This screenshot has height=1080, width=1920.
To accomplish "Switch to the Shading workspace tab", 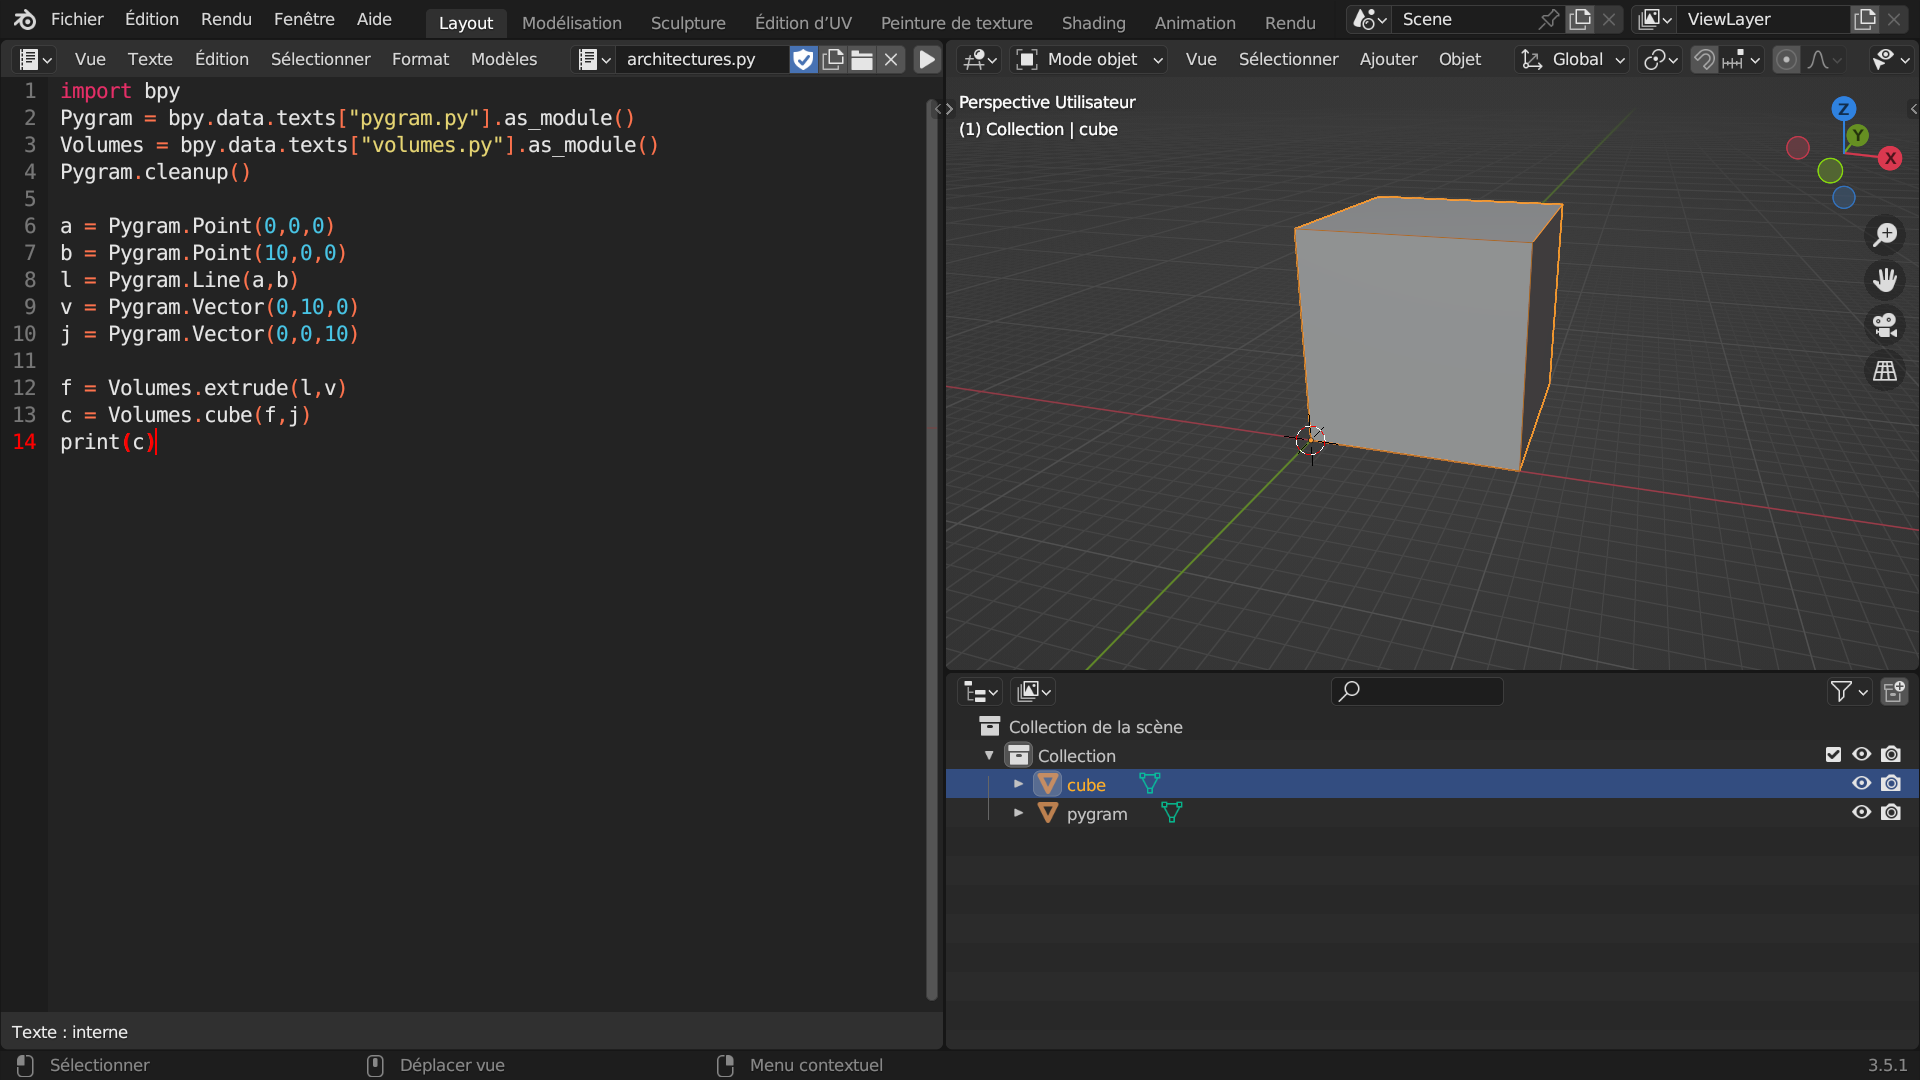I will point(1093,22).
